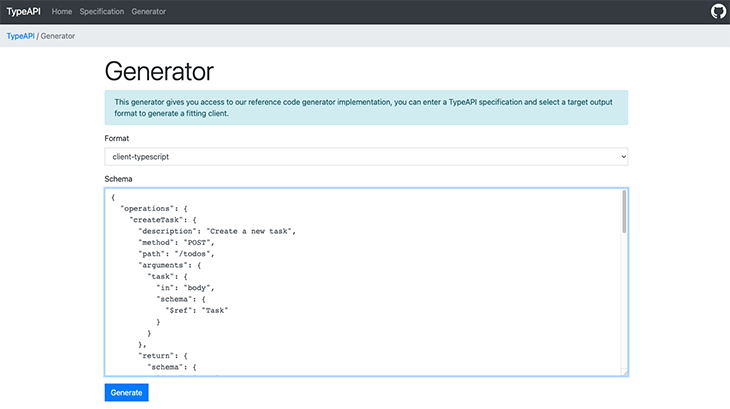Place cursor on the "$ref": "Task" line
Image resolution: width=730 pixels, height=409 pixels.
tap(197, 310)
